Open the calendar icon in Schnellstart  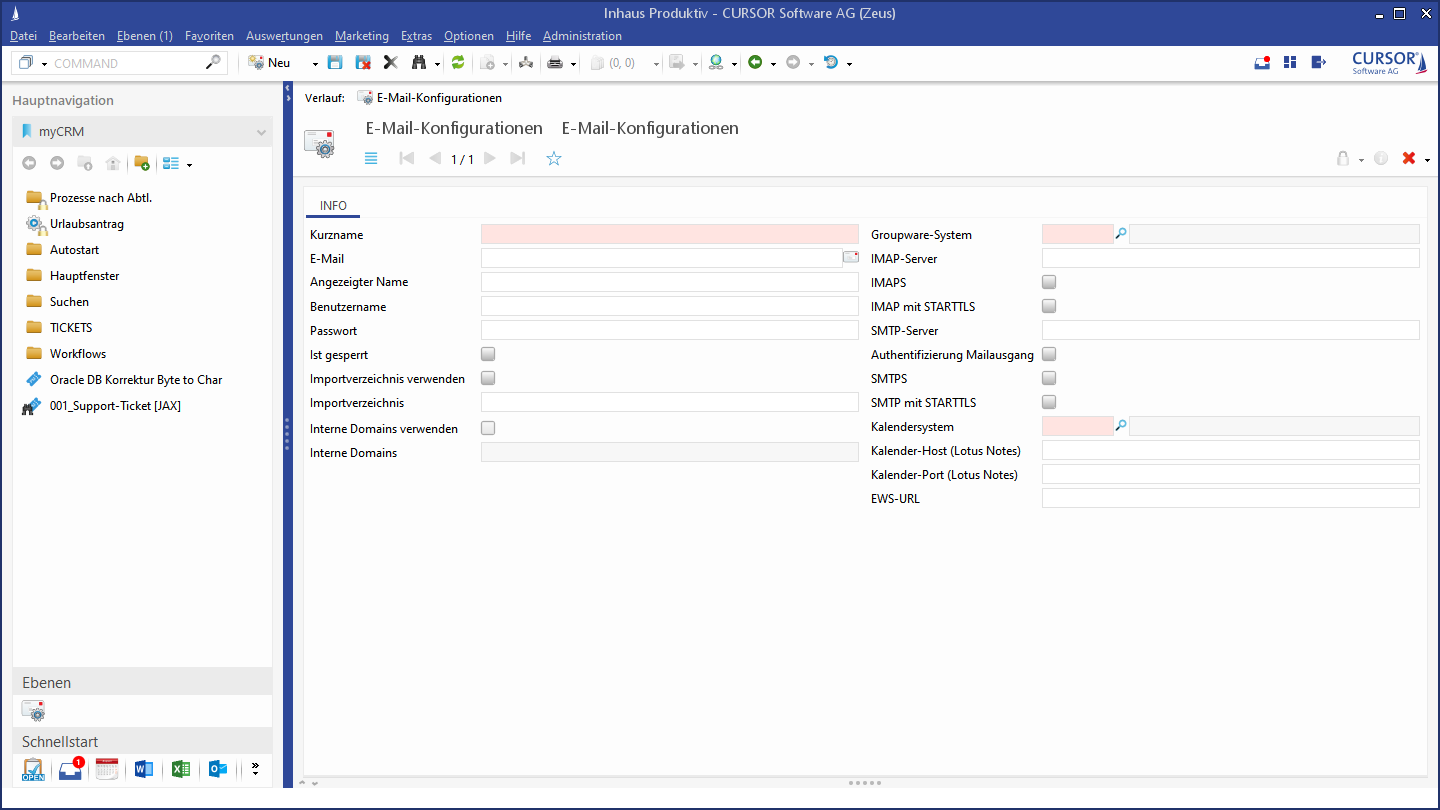coord(107,770)
